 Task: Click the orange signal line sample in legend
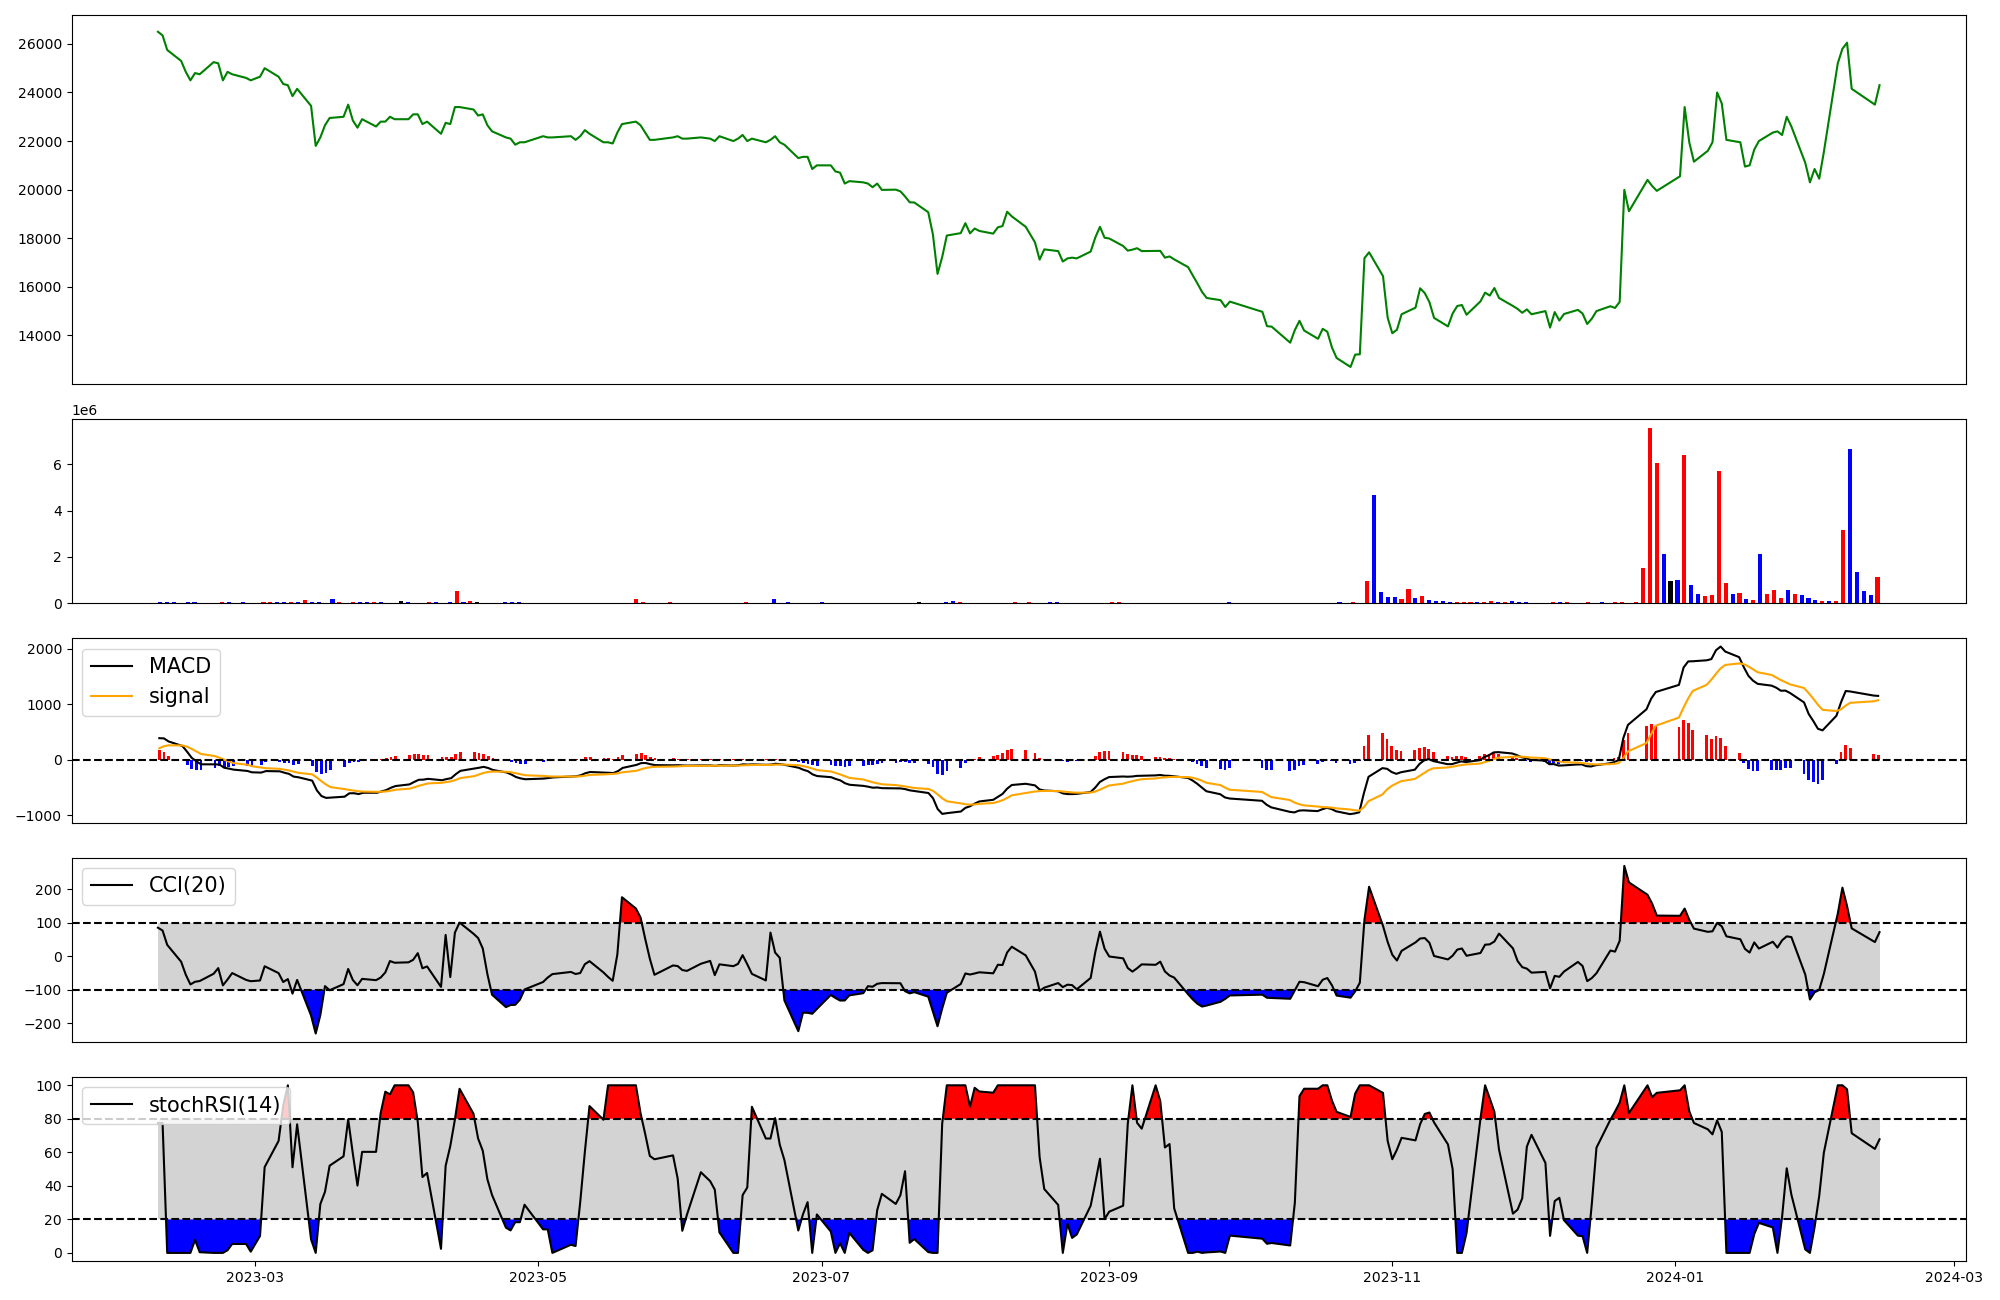111,696
